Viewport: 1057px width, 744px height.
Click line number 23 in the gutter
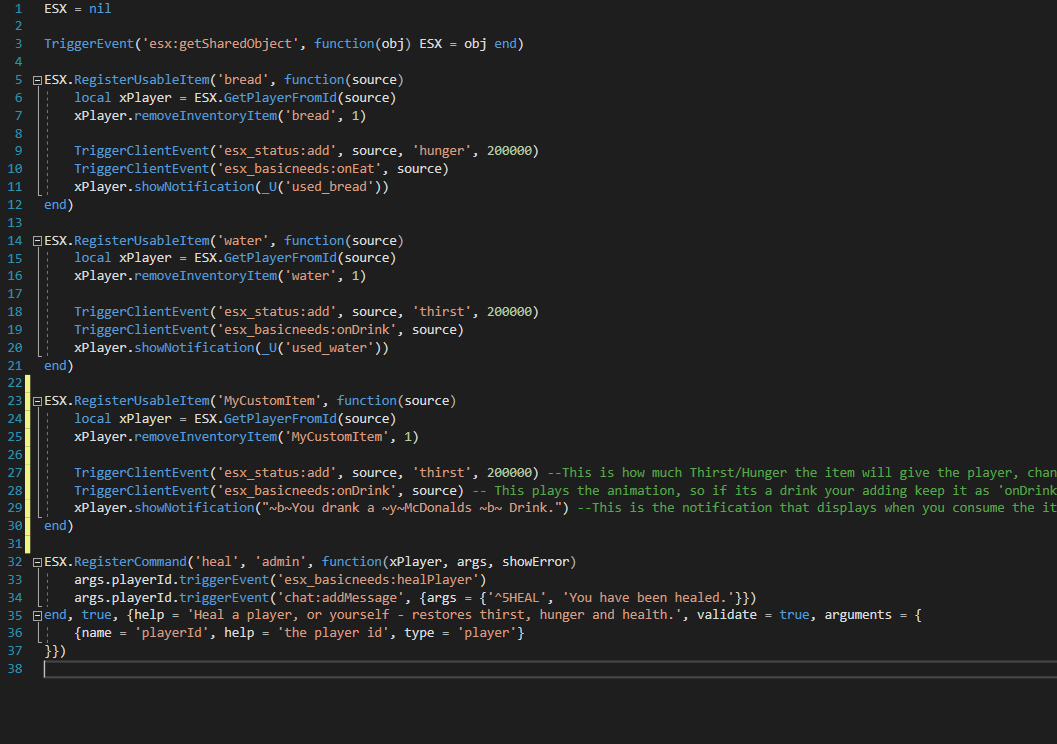(x=14, y=400)
